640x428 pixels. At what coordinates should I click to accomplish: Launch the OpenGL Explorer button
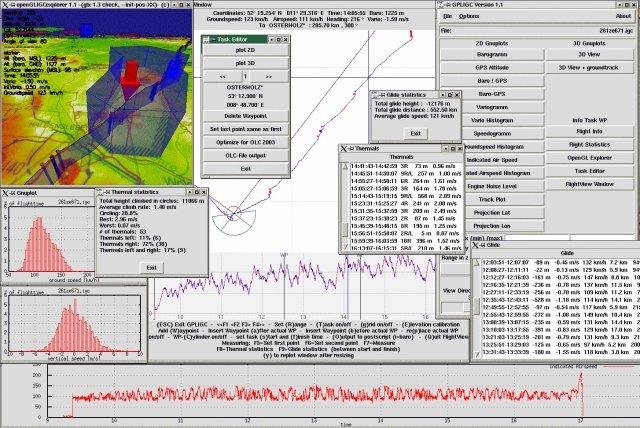(589, 158)
